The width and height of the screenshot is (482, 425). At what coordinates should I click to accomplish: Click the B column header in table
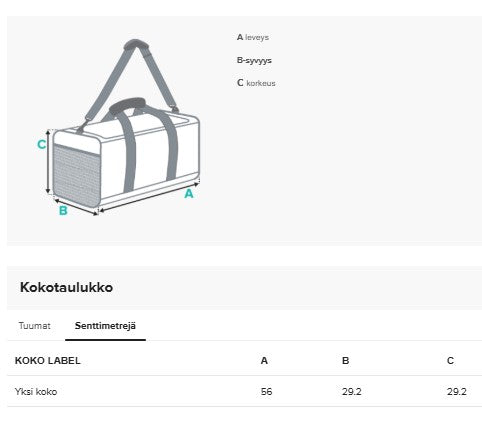click(x=346, y=361)
